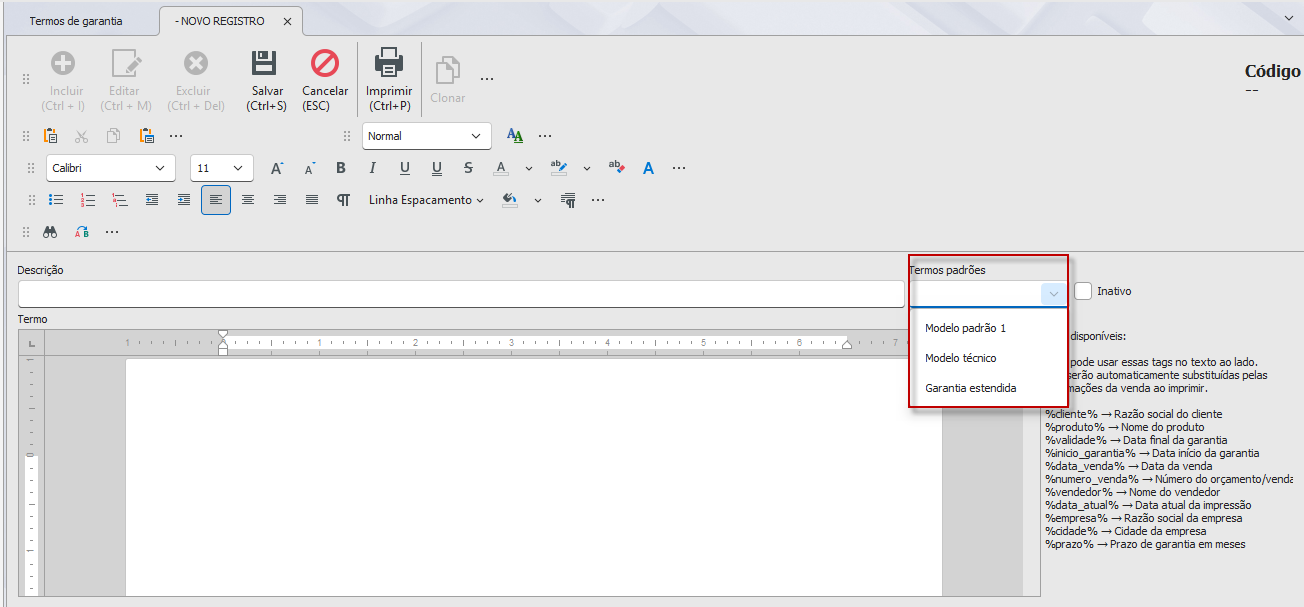
Task: Increase the paragraph indent
Action: tap(184, 200)
